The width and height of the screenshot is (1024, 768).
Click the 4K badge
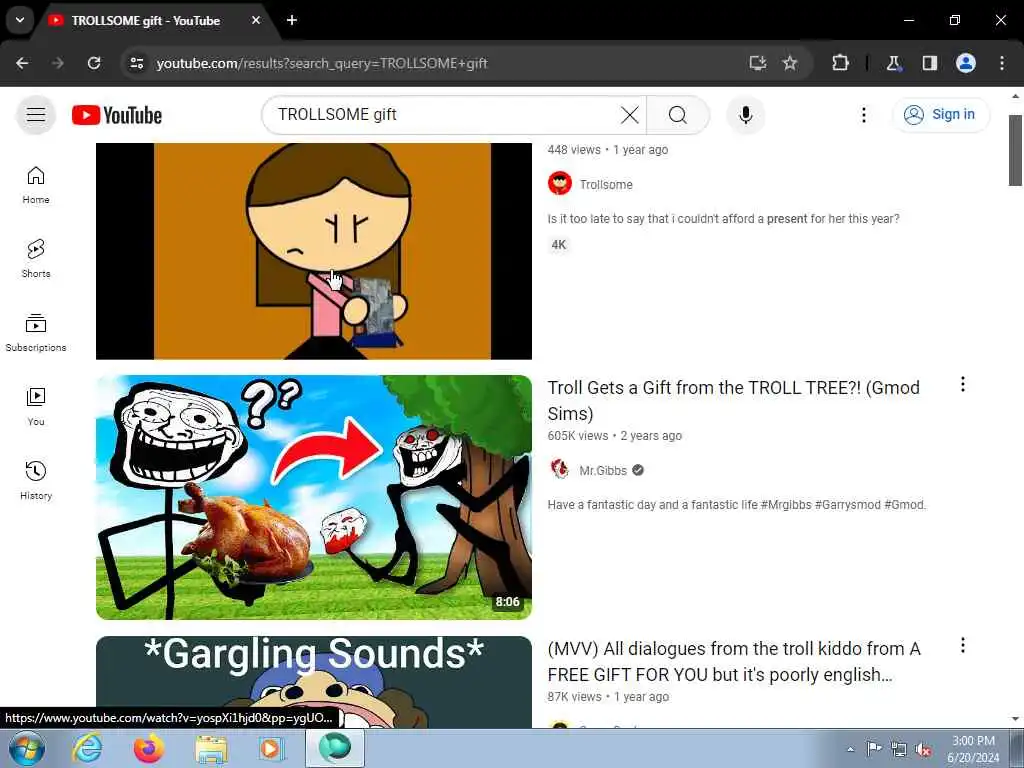click(x=559, y=245)
